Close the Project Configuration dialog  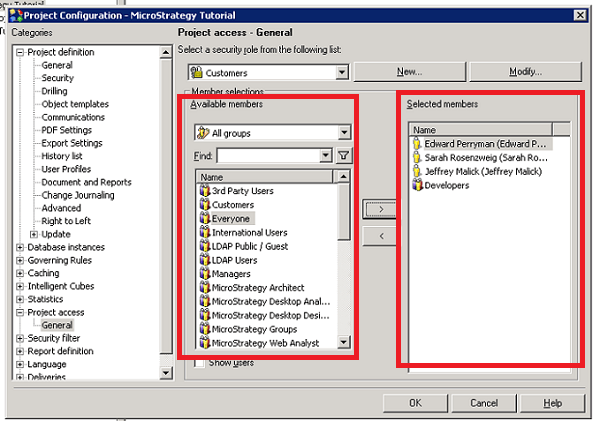pyautogui.click(x=580, y=15)
